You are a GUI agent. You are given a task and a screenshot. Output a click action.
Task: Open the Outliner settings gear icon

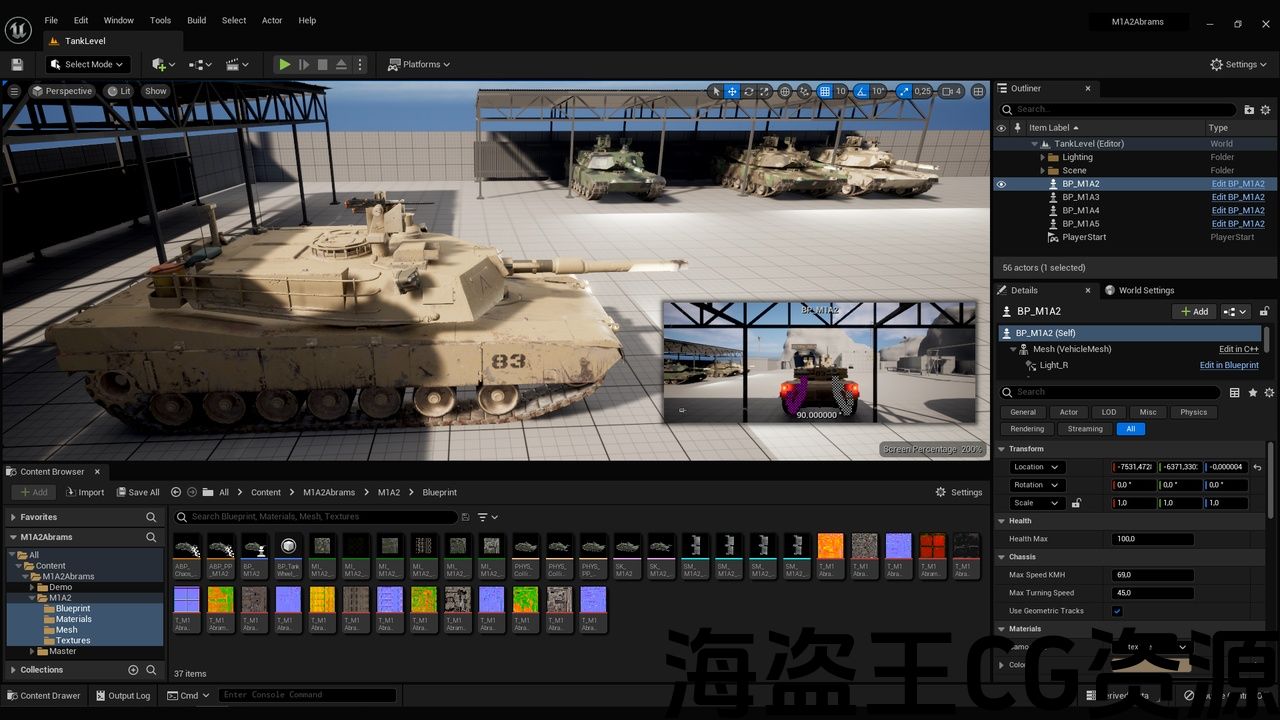(1265, 109)
